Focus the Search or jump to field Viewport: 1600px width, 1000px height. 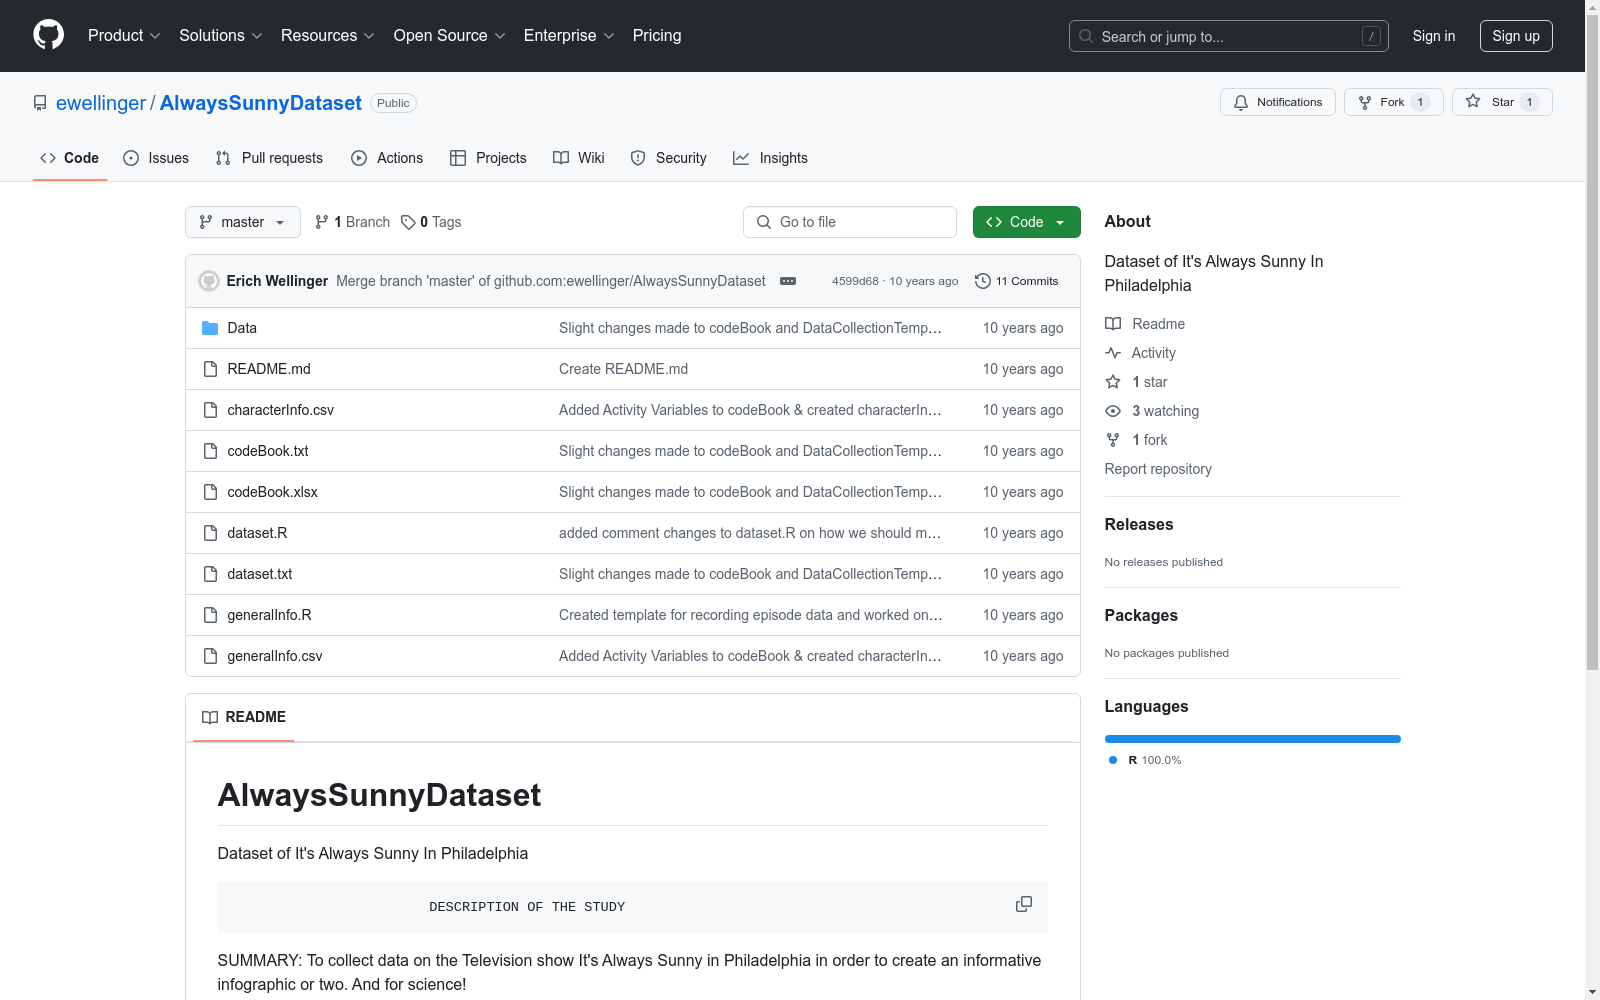[x=1229, y=36]
